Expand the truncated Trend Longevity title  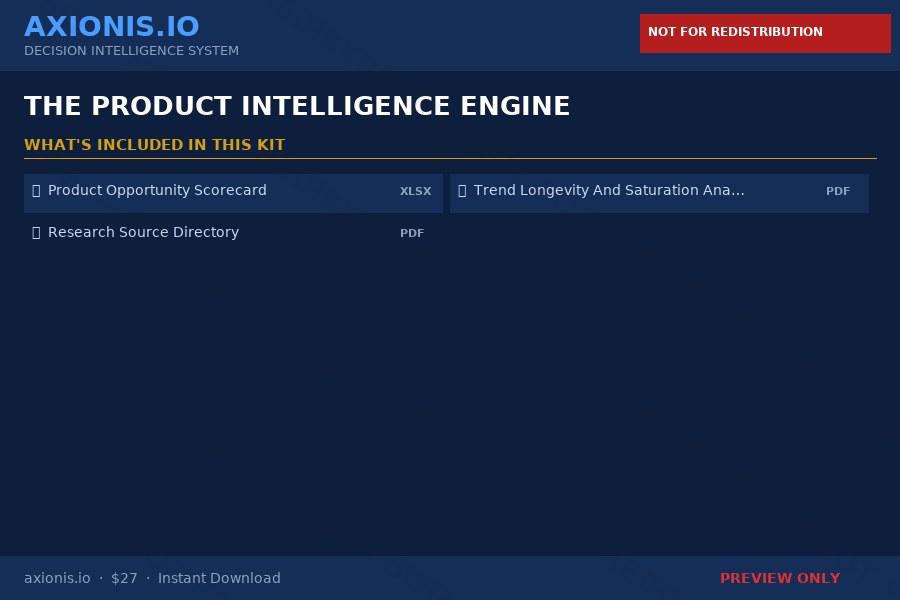click(x=609, y=190)
